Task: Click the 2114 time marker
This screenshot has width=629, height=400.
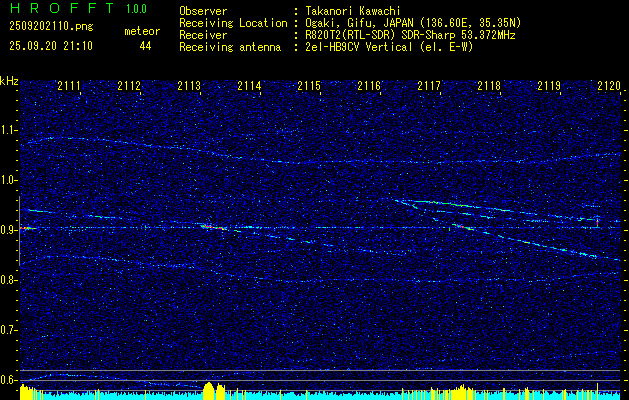Action: coord(249,86)
